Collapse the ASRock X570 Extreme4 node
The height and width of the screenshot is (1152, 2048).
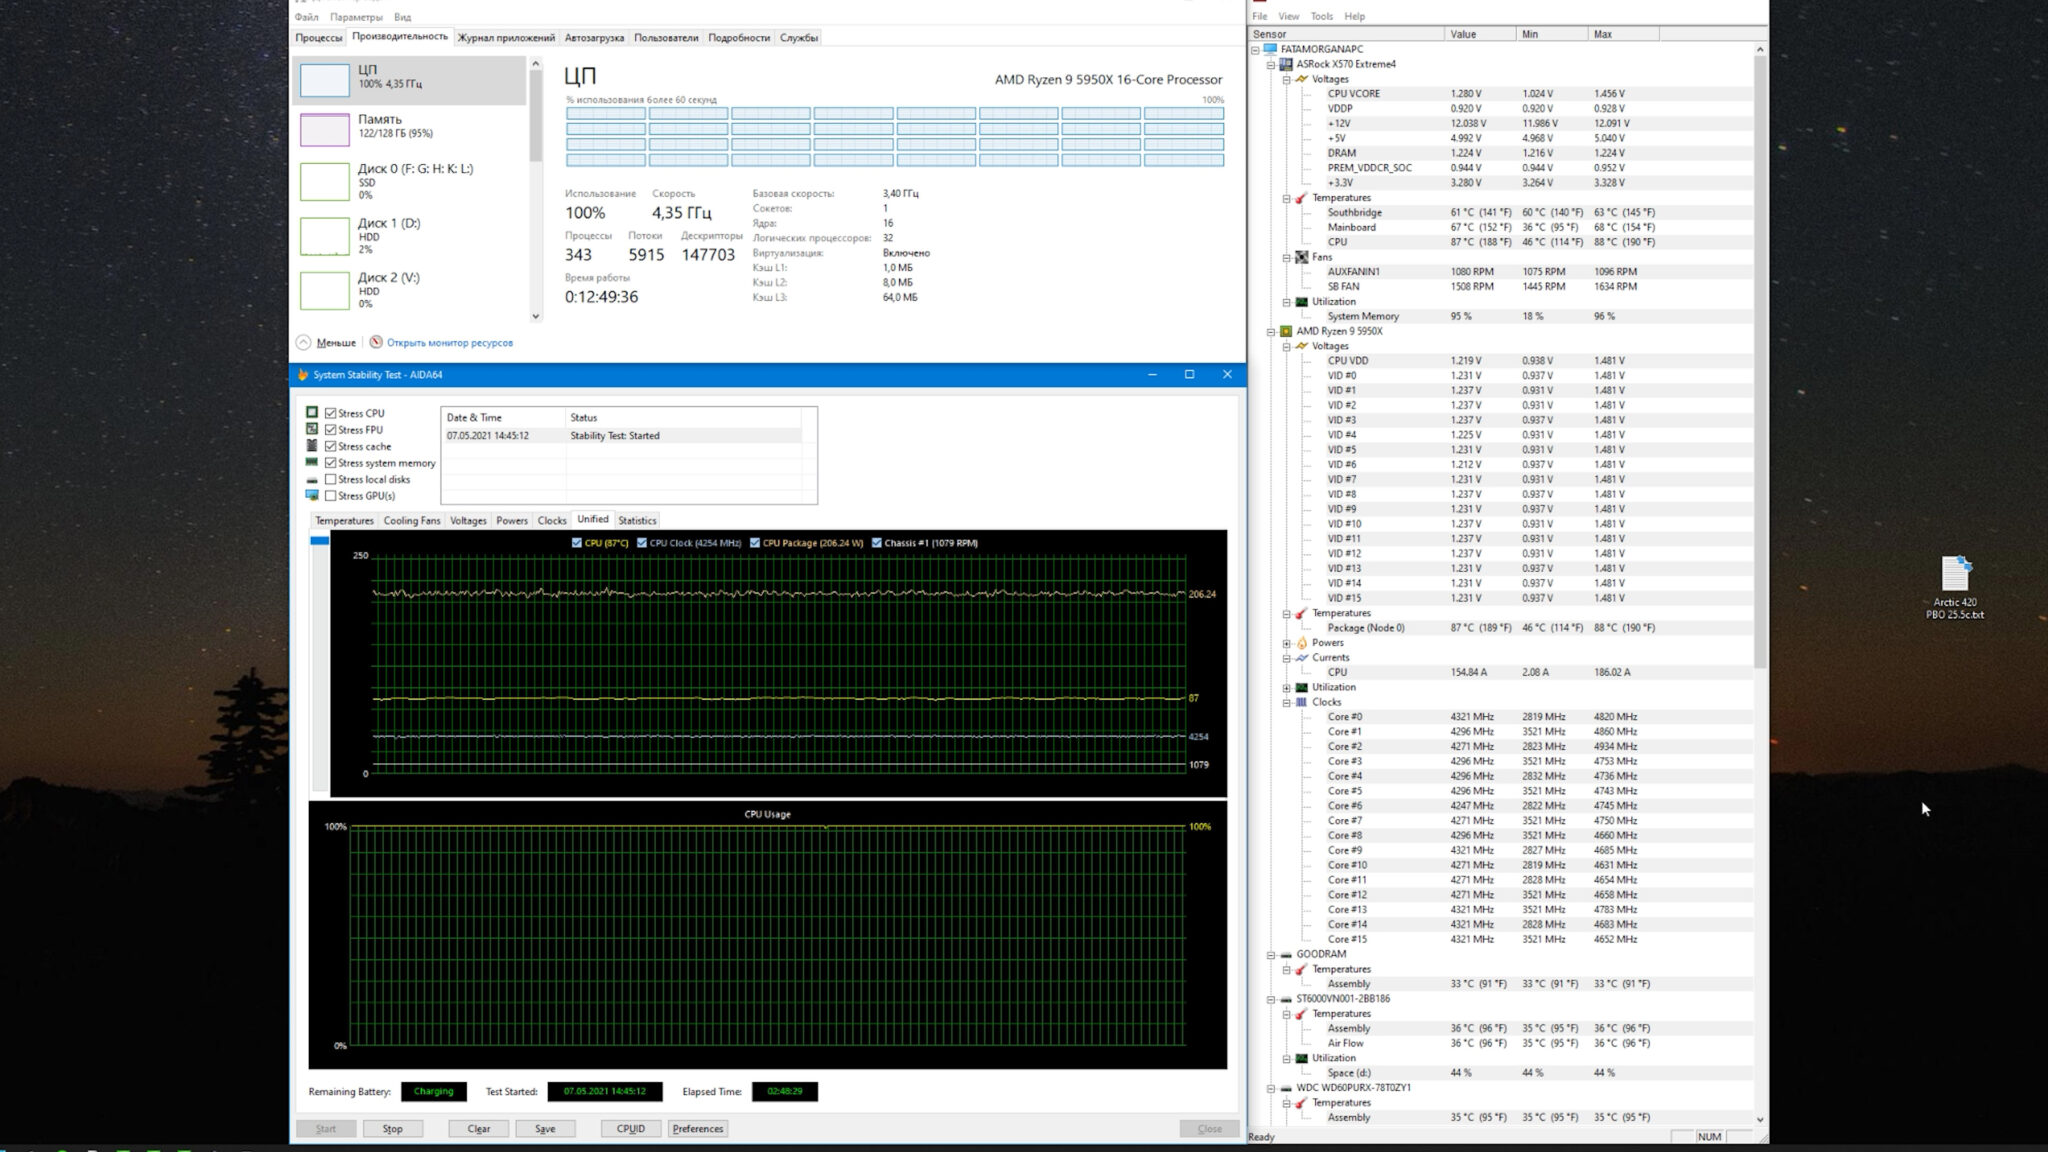(1271, 64)
